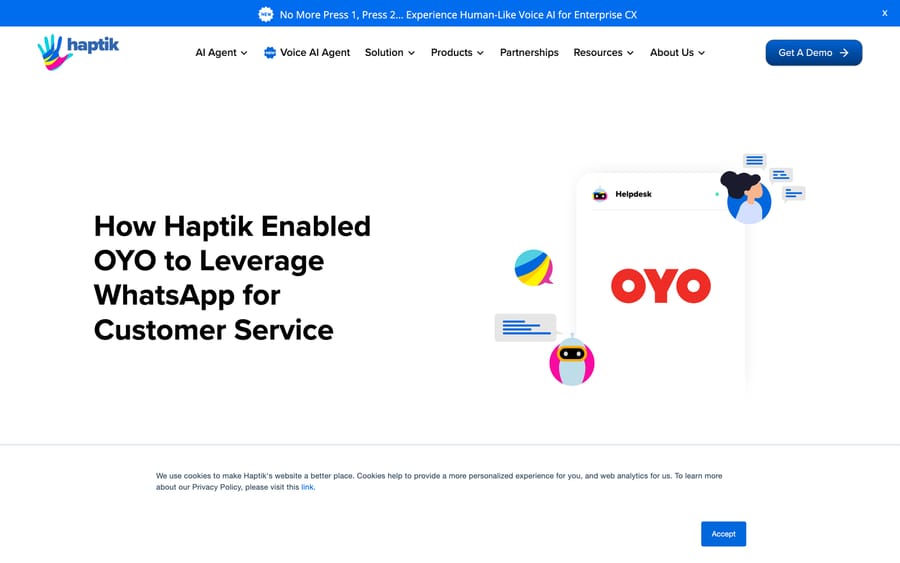Click the Haptik hand logo

coord(78,52)
